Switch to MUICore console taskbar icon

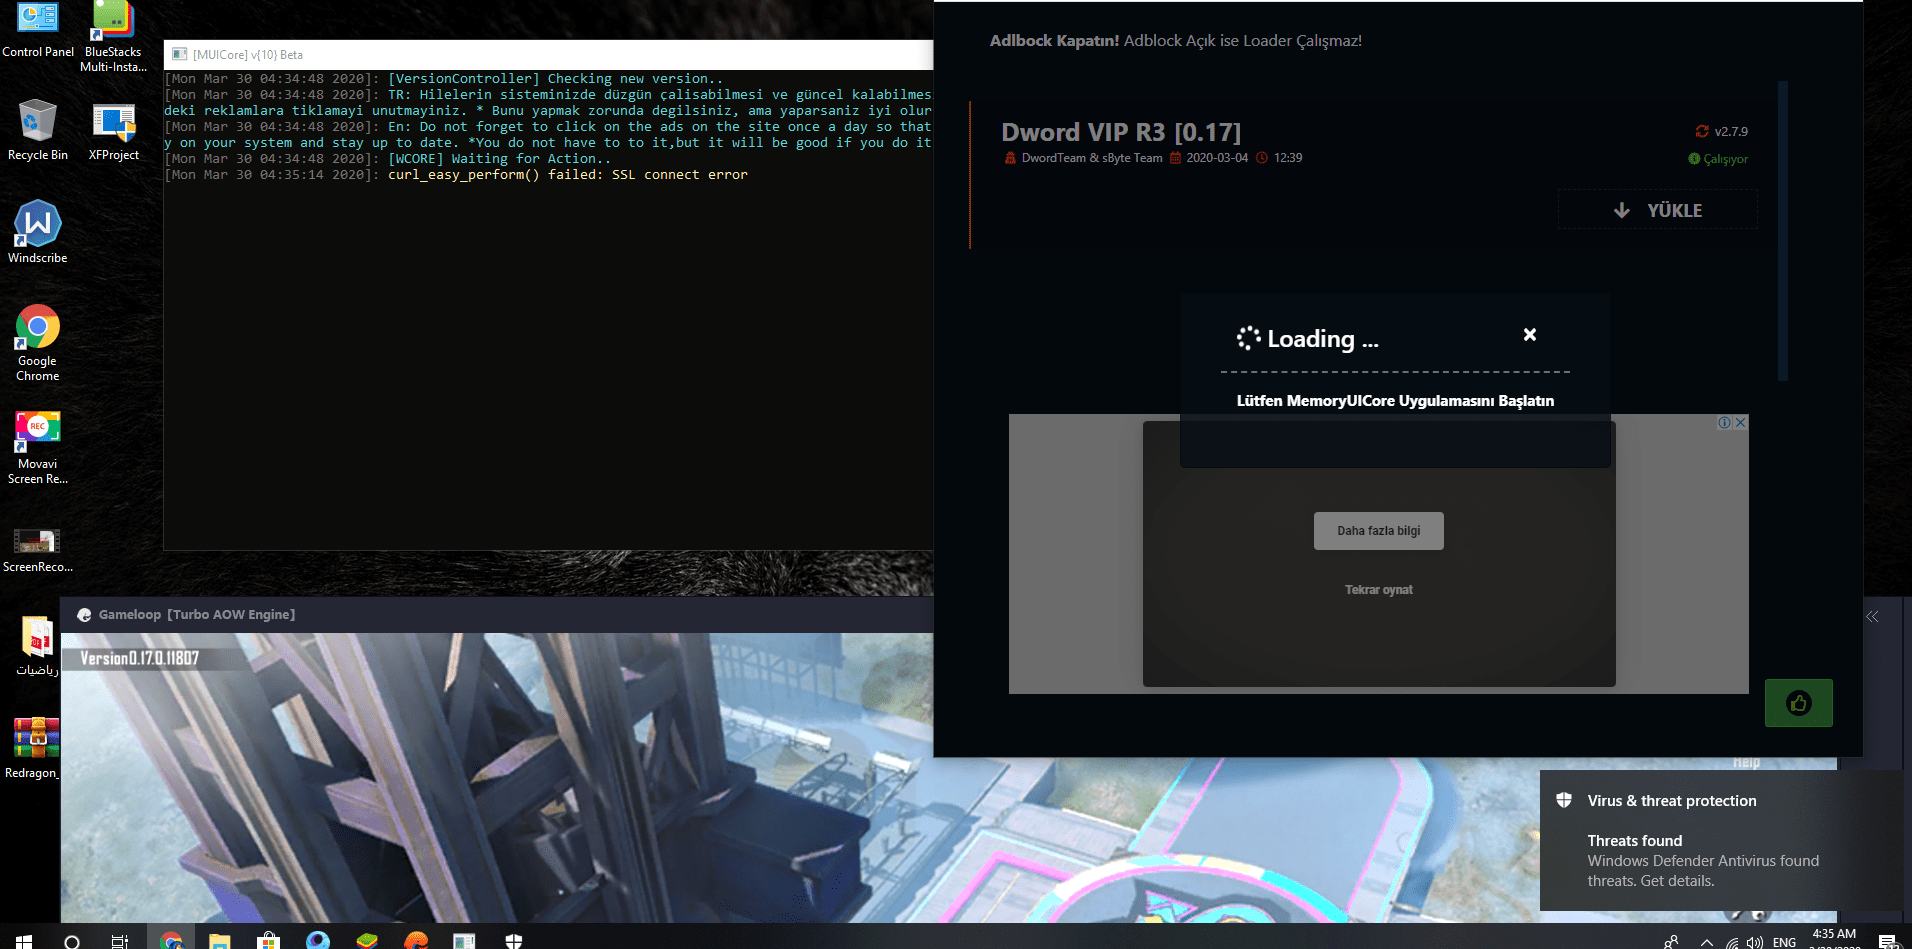click(464, 941)
